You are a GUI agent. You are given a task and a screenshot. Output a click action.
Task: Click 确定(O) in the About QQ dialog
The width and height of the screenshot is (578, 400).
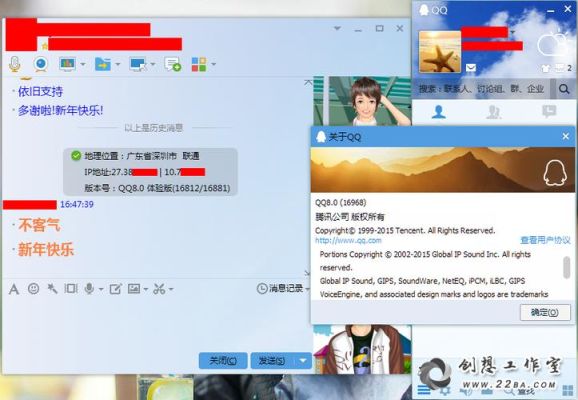coord(545,313)
